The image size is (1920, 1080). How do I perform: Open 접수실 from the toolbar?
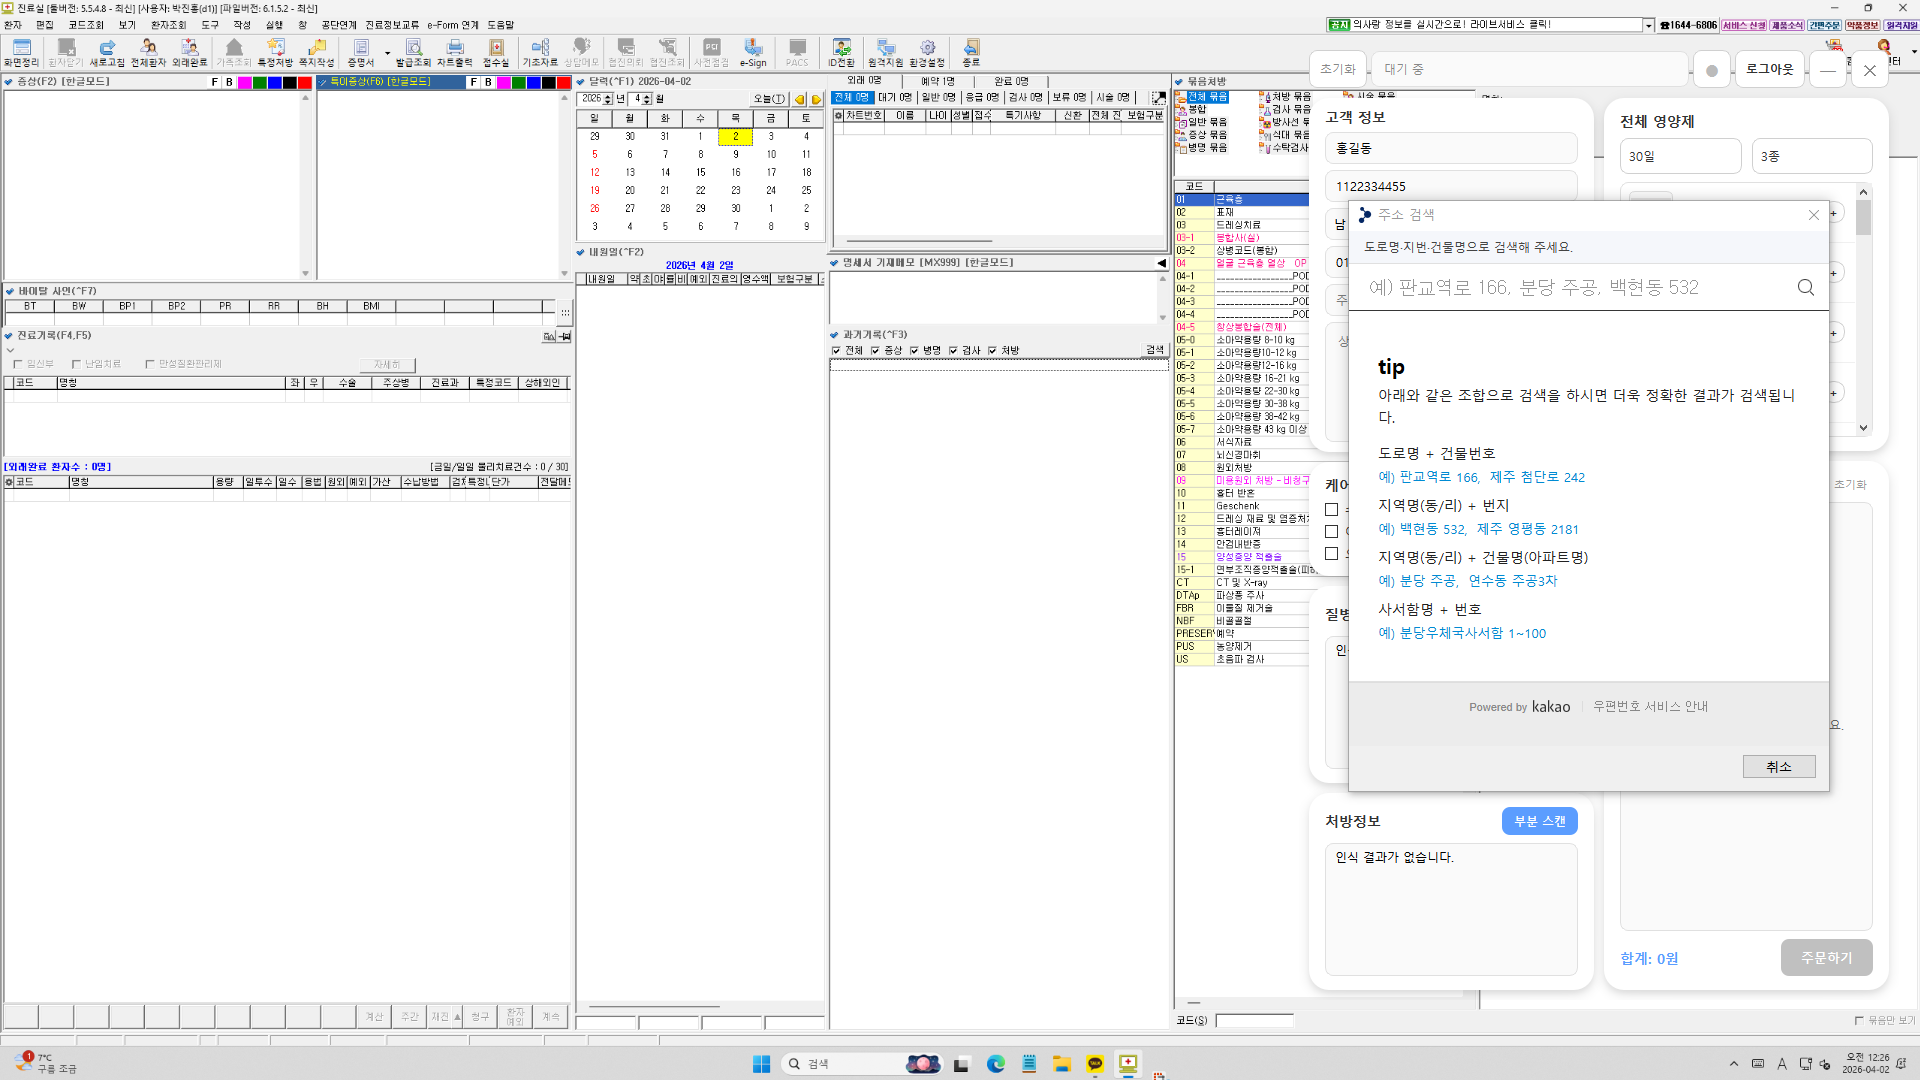pyautogui.click(x=496, y=53)
